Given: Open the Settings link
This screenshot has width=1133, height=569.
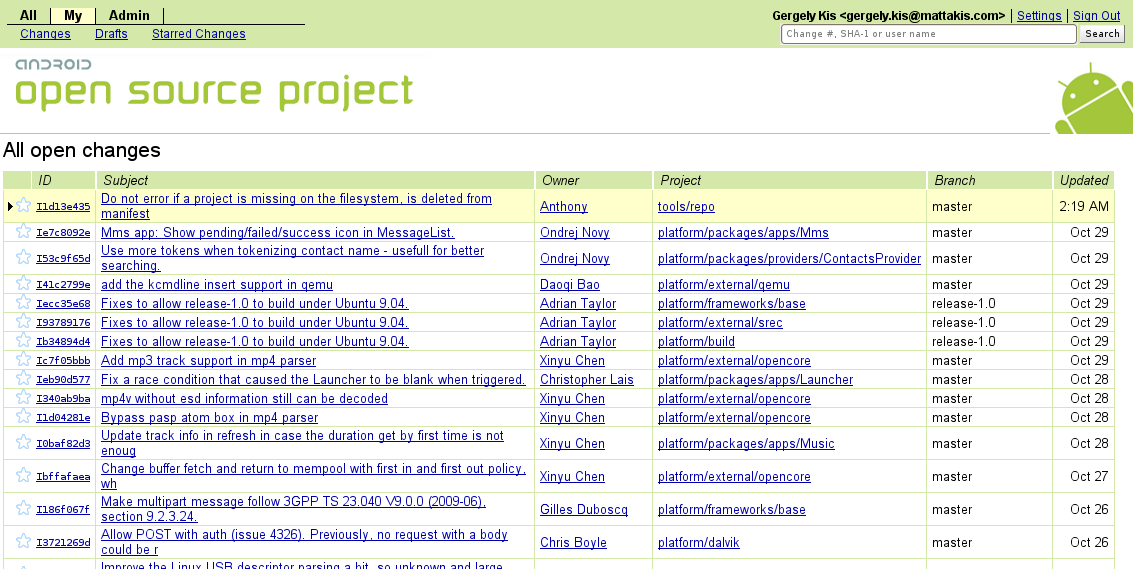Looking at the screenshot, I should point(1039,16).
